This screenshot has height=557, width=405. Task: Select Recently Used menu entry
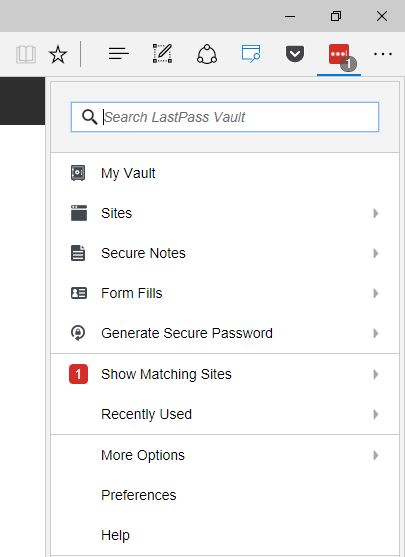225,414
